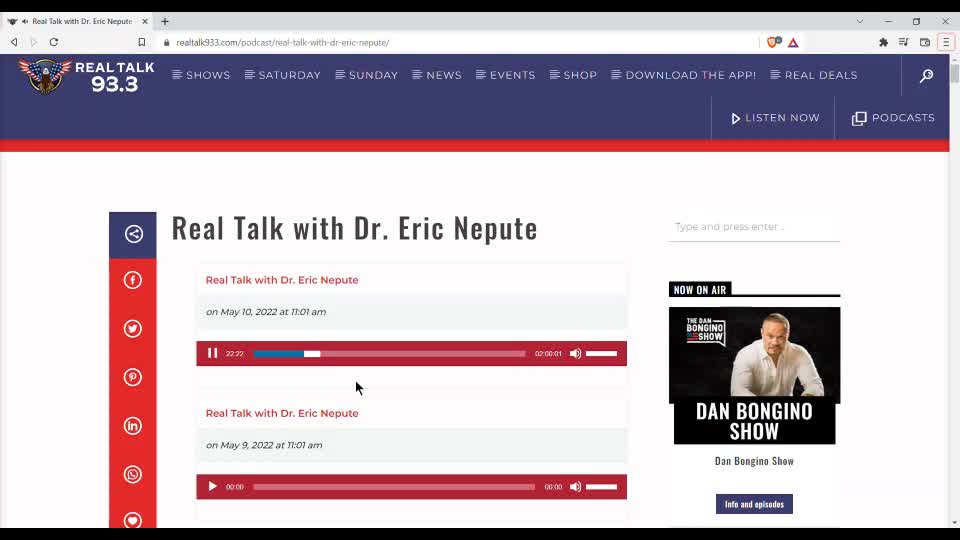Screen dimensions: 960x540
Task: Open the Shows menu
Action: pyautogui.click(x=201, y=75)
